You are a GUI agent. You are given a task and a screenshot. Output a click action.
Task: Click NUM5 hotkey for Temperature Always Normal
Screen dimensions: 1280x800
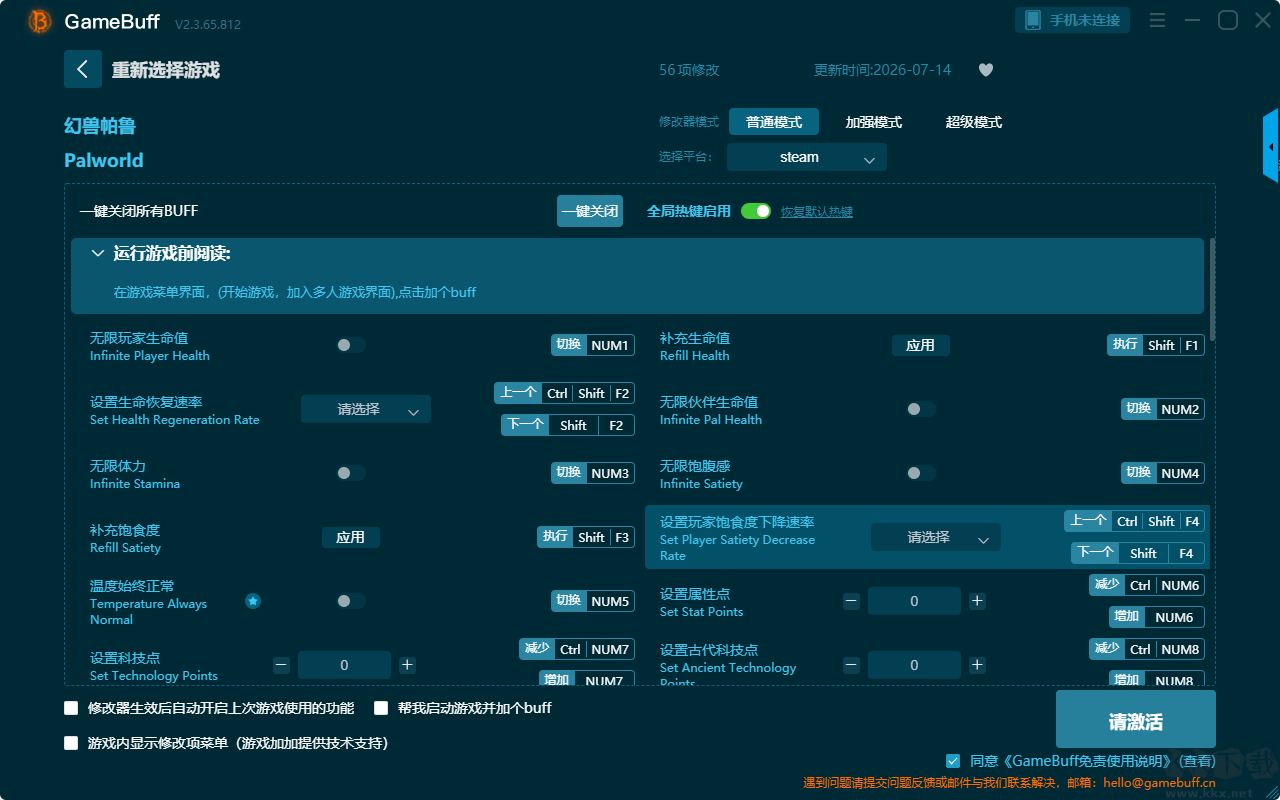point(593,601)
